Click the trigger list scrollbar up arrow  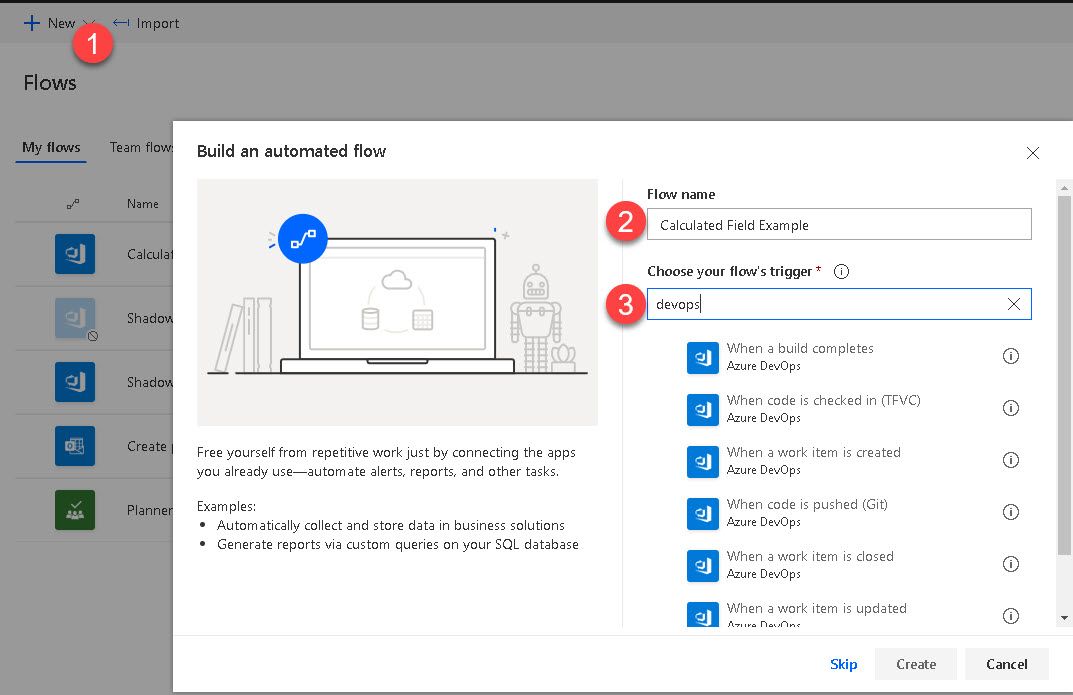(1064, 187)
